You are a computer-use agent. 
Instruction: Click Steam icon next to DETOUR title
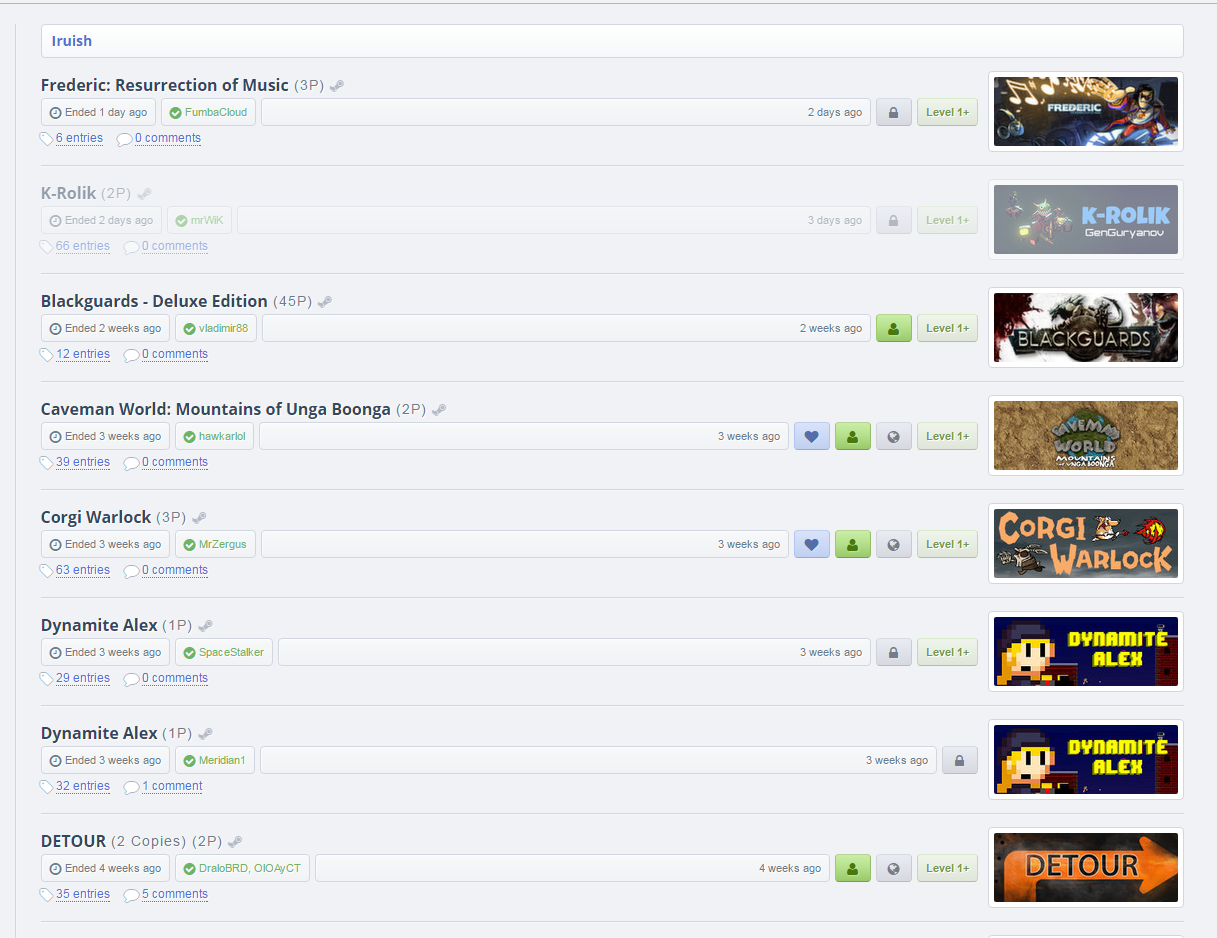point(235,842)
